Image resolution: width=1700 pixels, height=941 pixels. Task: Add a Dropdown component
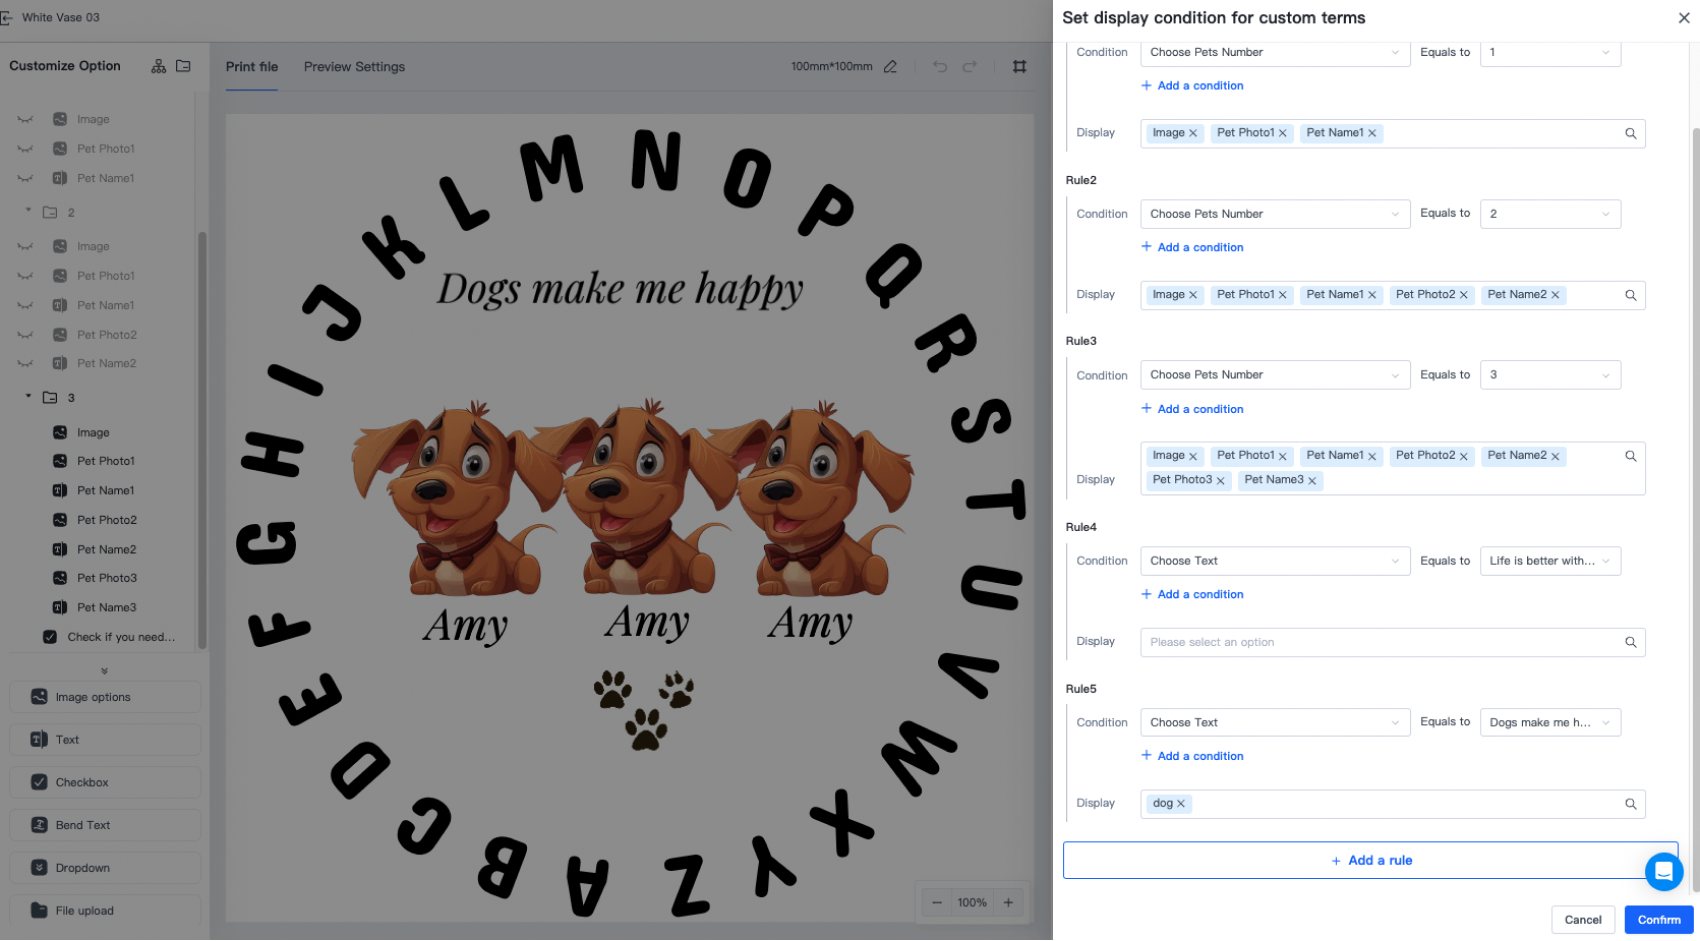tap(105, 868)
